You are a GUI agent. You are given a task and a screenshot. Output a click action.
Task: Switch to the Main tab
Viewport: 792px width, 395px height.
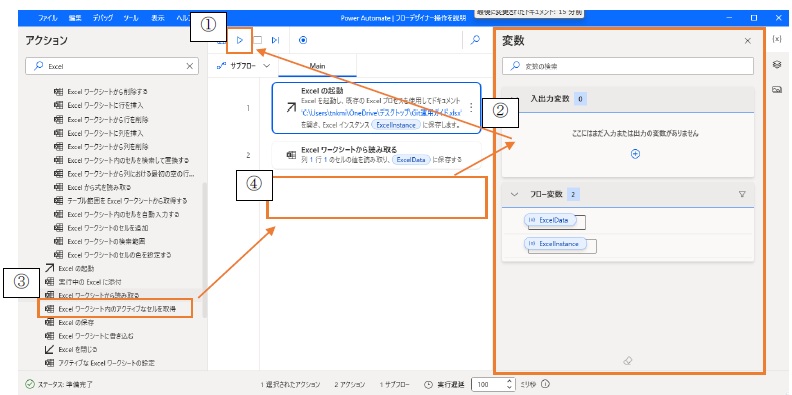pyautogui.click(x=317, y=66)
